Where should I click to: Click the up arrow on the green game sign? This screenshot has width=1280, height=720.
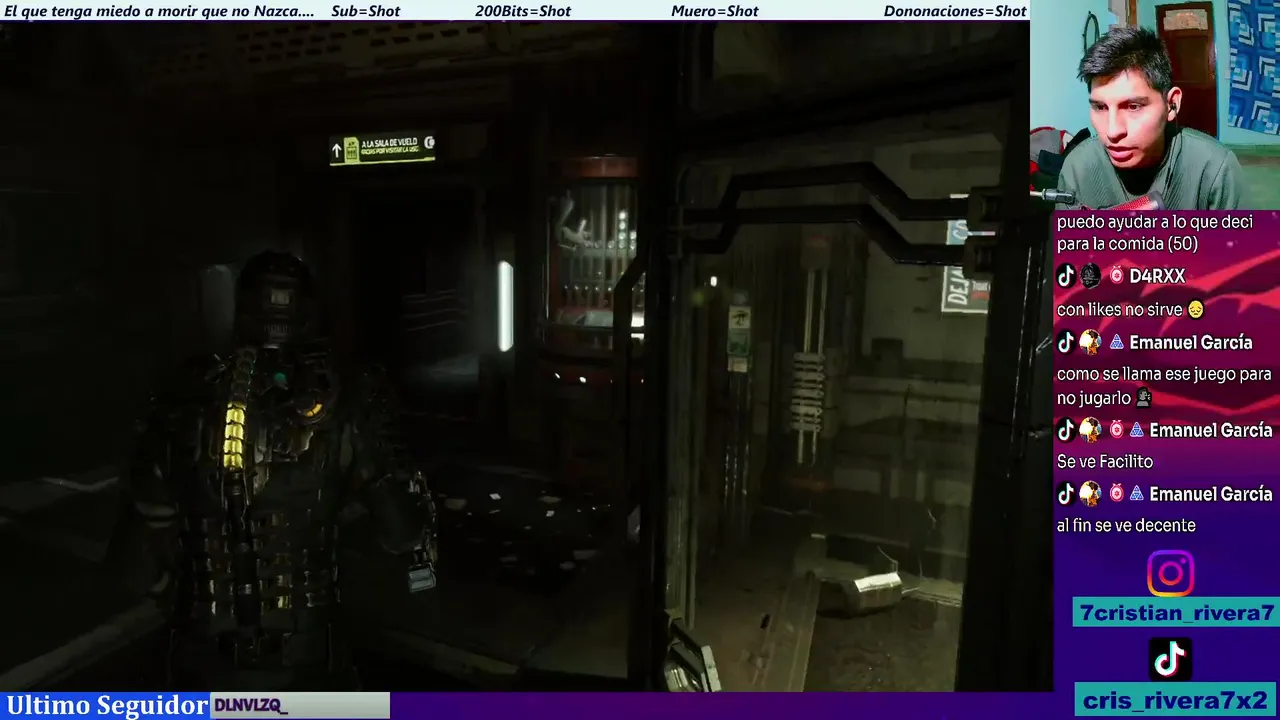(337, 151)
